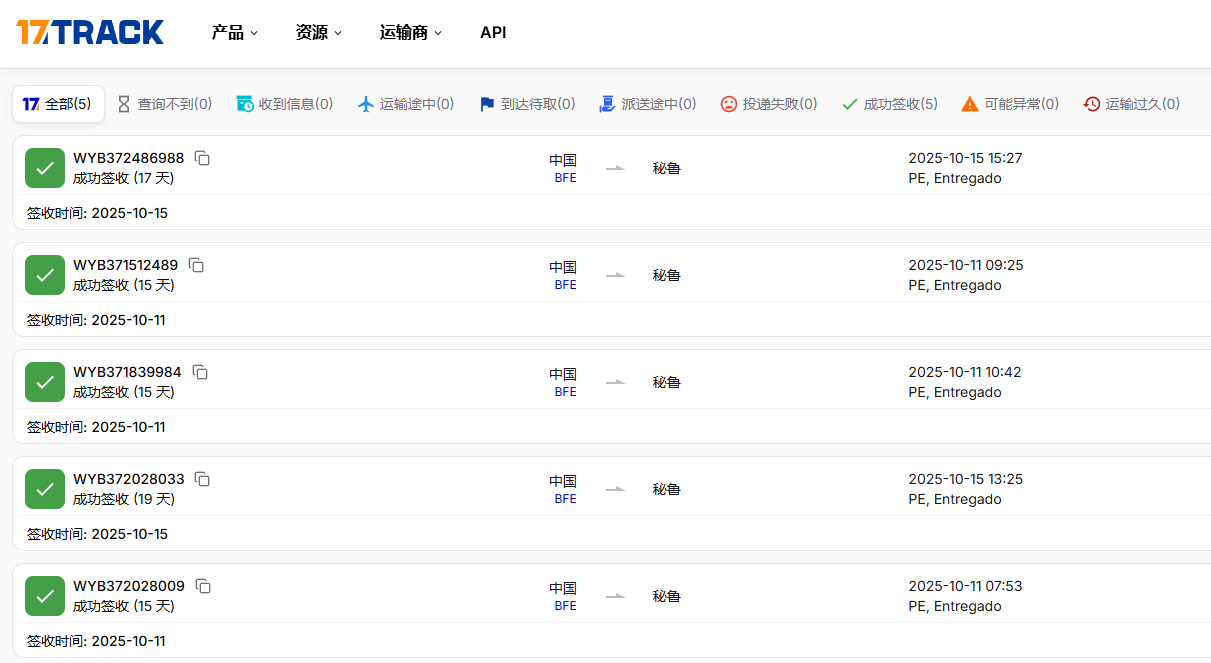Open the API menu item
Image resolution: width=1211 pixels, height=663 pixels.
tap(493, 33)
